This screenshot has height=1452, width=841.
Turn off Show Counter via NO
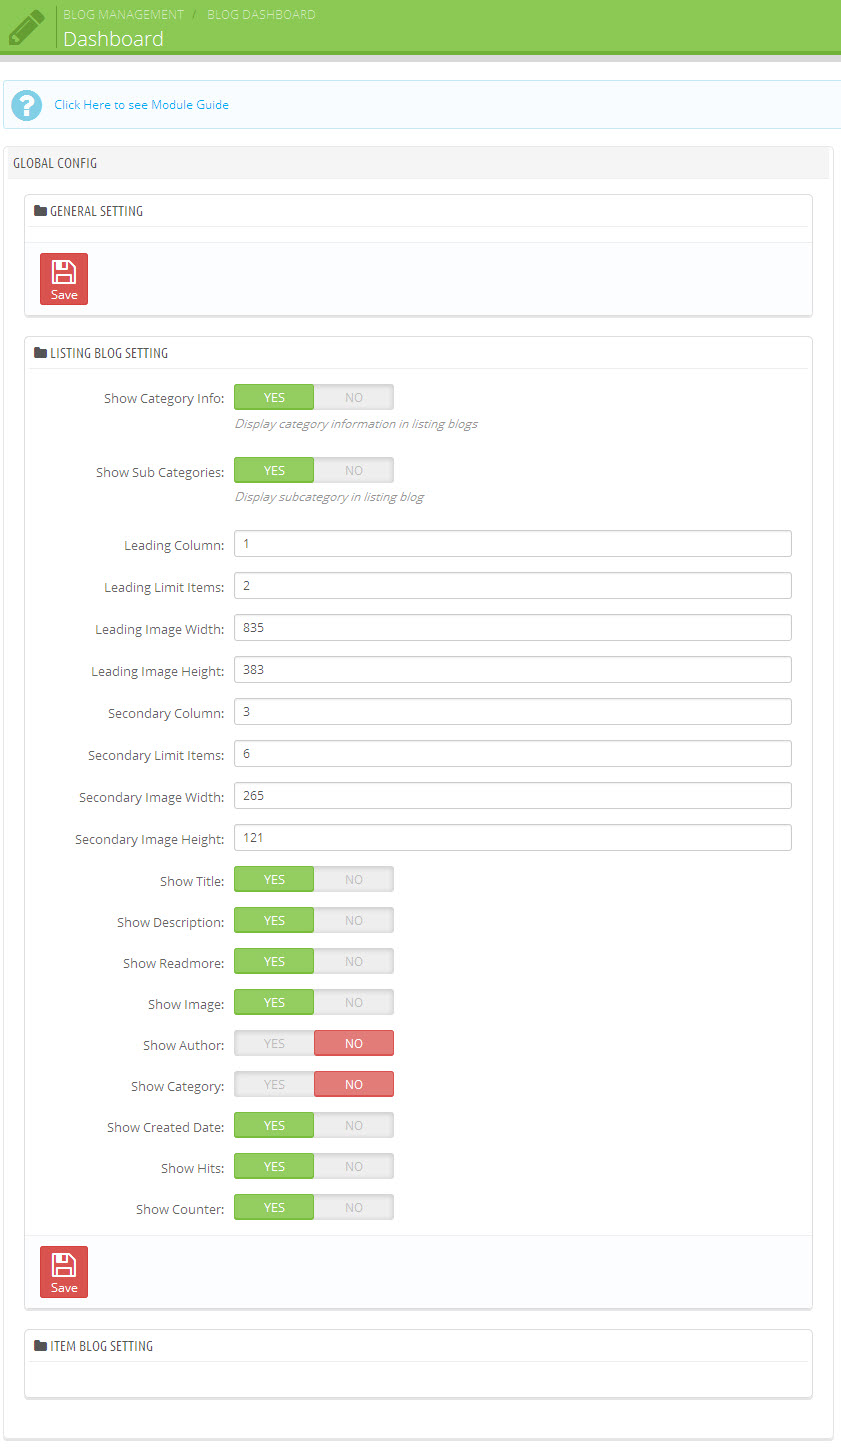tap(354, 1207)
